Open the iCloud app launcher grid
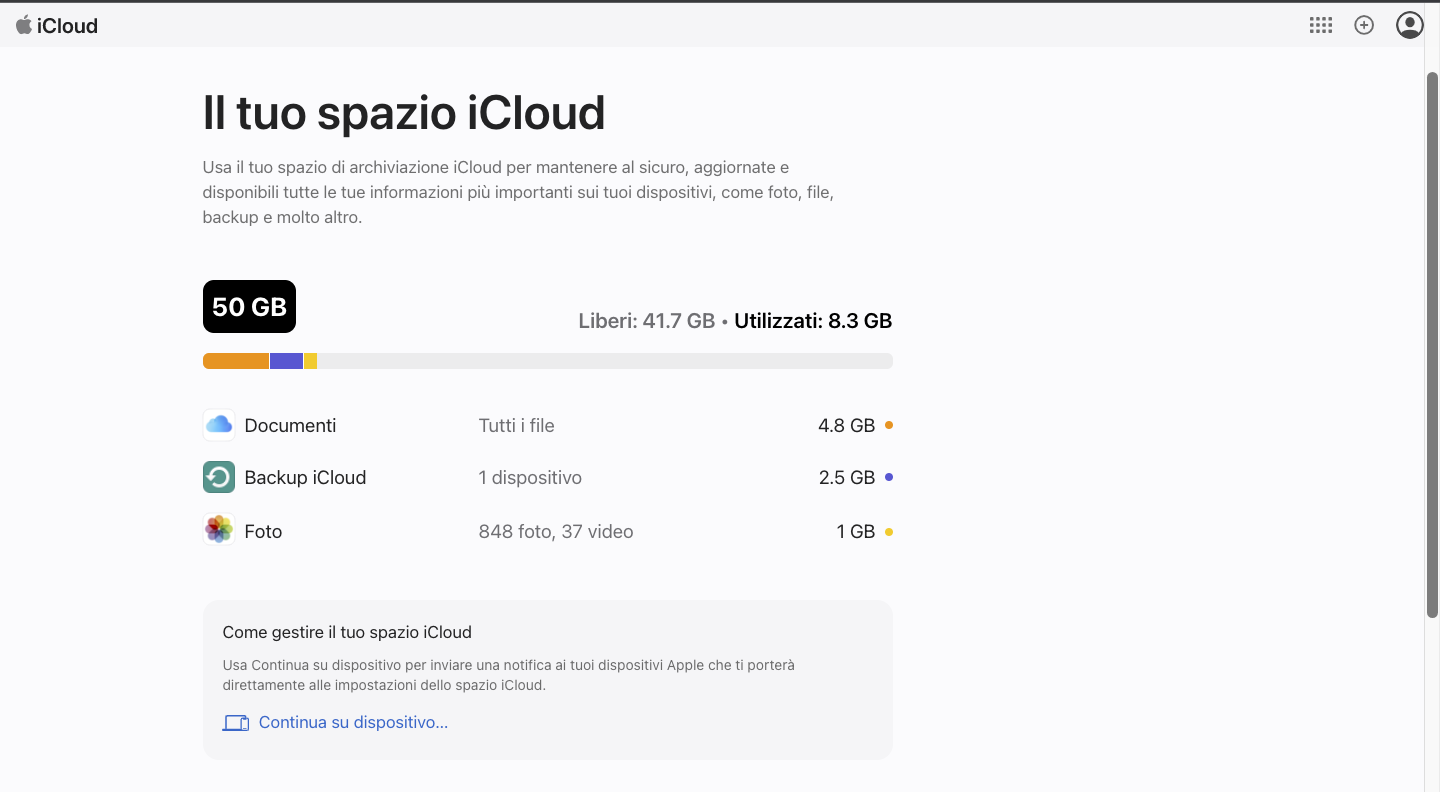Image resolution: width=1440 pixels, height=792 pixels. (1320, 25)
